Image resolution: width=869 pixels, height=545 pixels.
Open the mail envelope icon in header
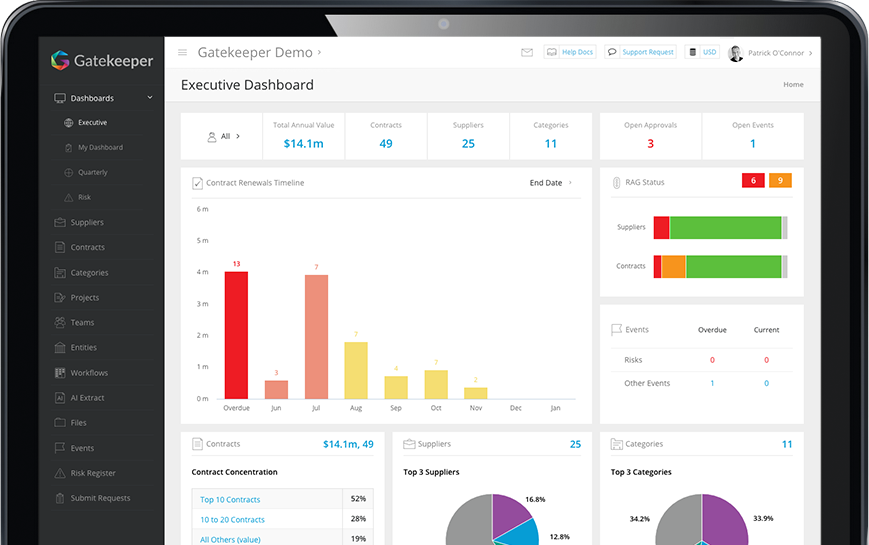click(527, 53)
